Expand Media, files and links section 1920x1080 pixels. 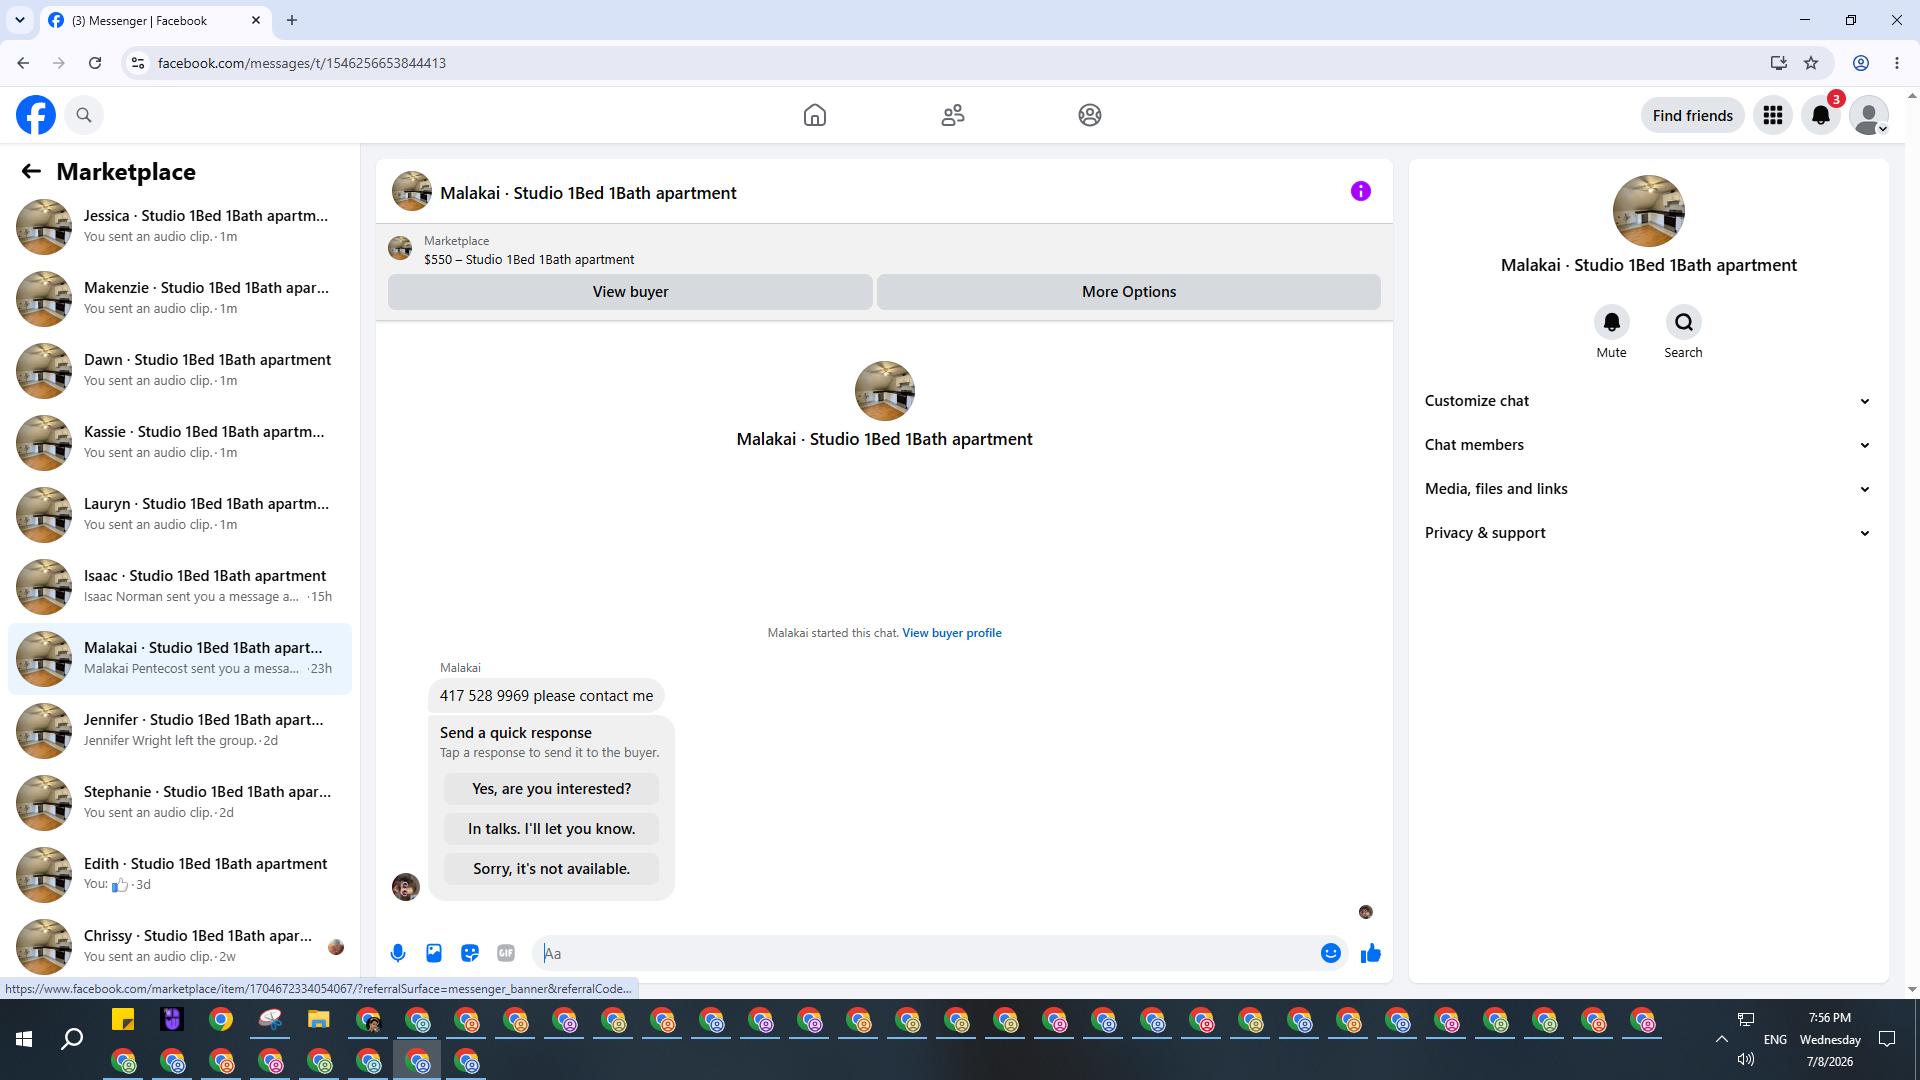coord(1649,489)
